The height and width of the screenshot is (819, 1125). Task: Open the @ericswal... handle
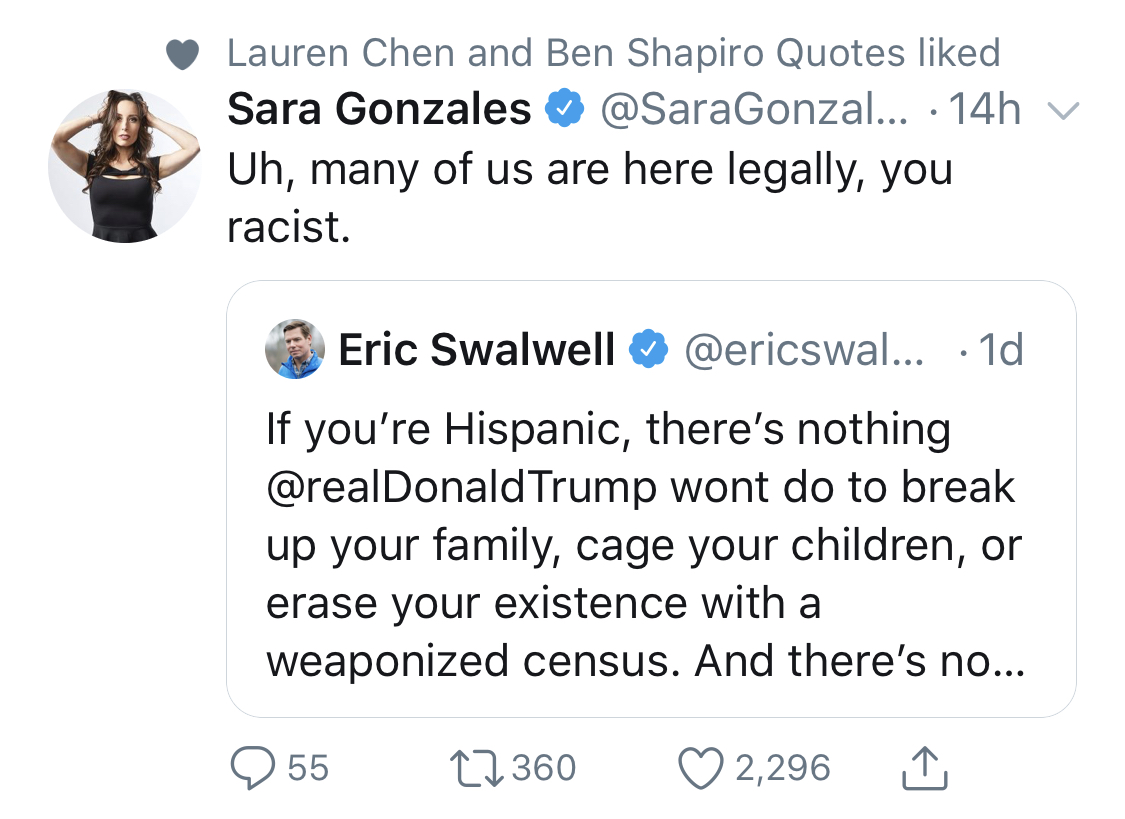point(804,349)
